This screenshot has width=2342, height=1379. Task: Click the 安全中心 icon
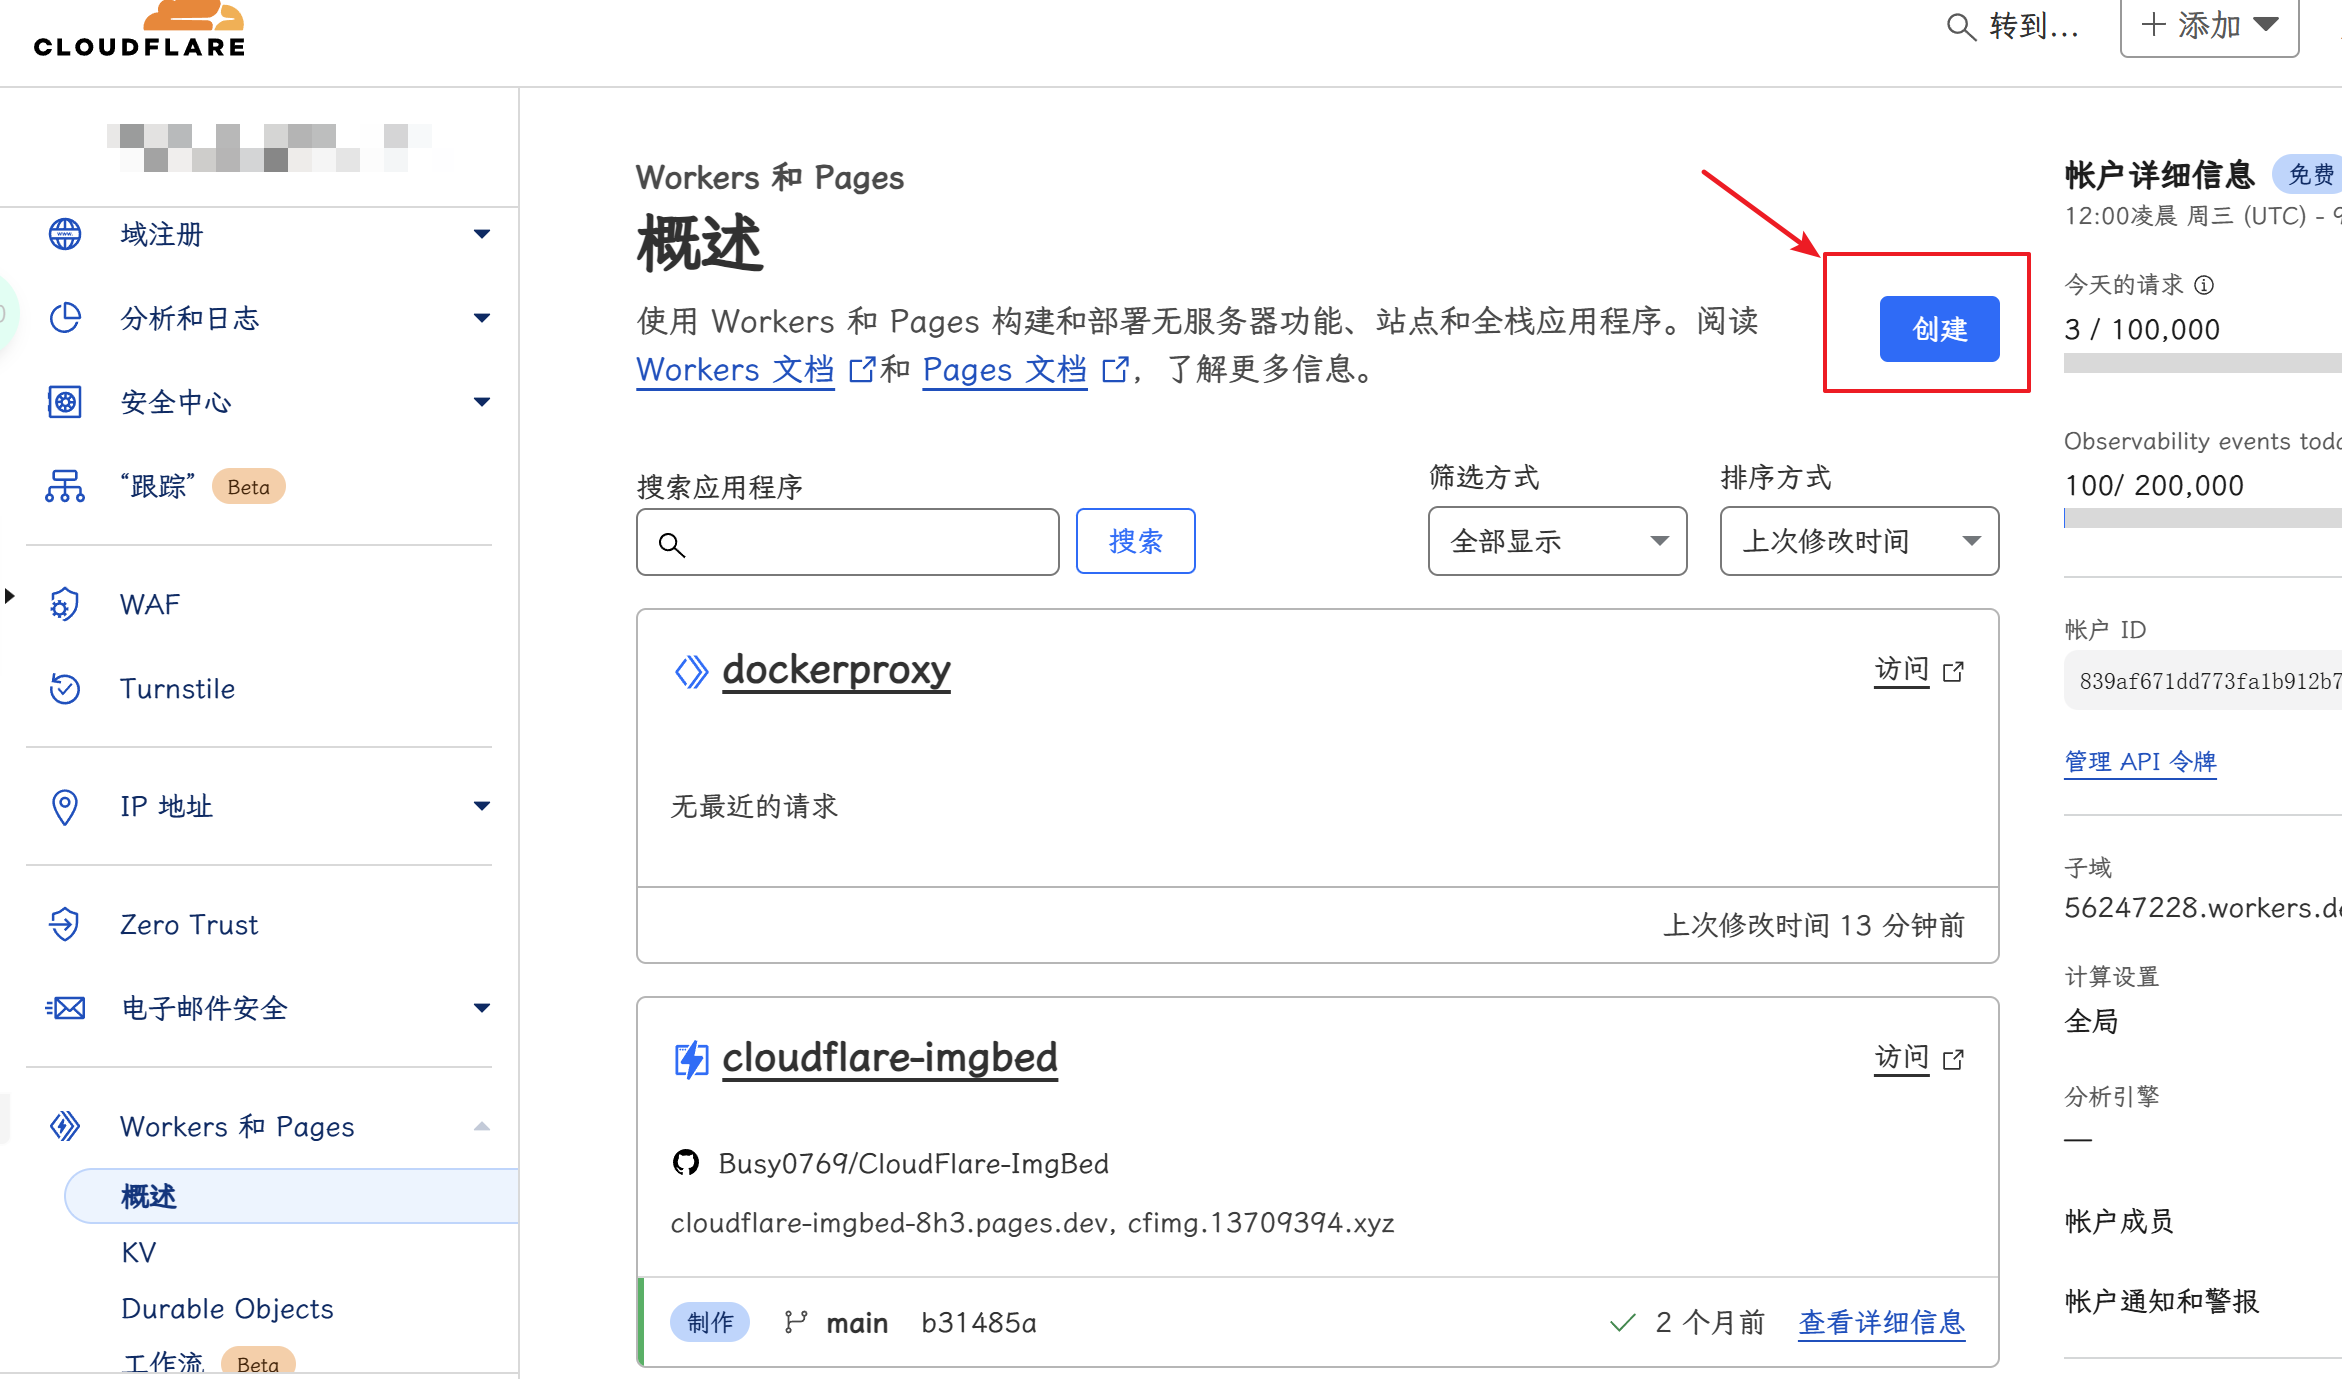[x=65, y=402]
